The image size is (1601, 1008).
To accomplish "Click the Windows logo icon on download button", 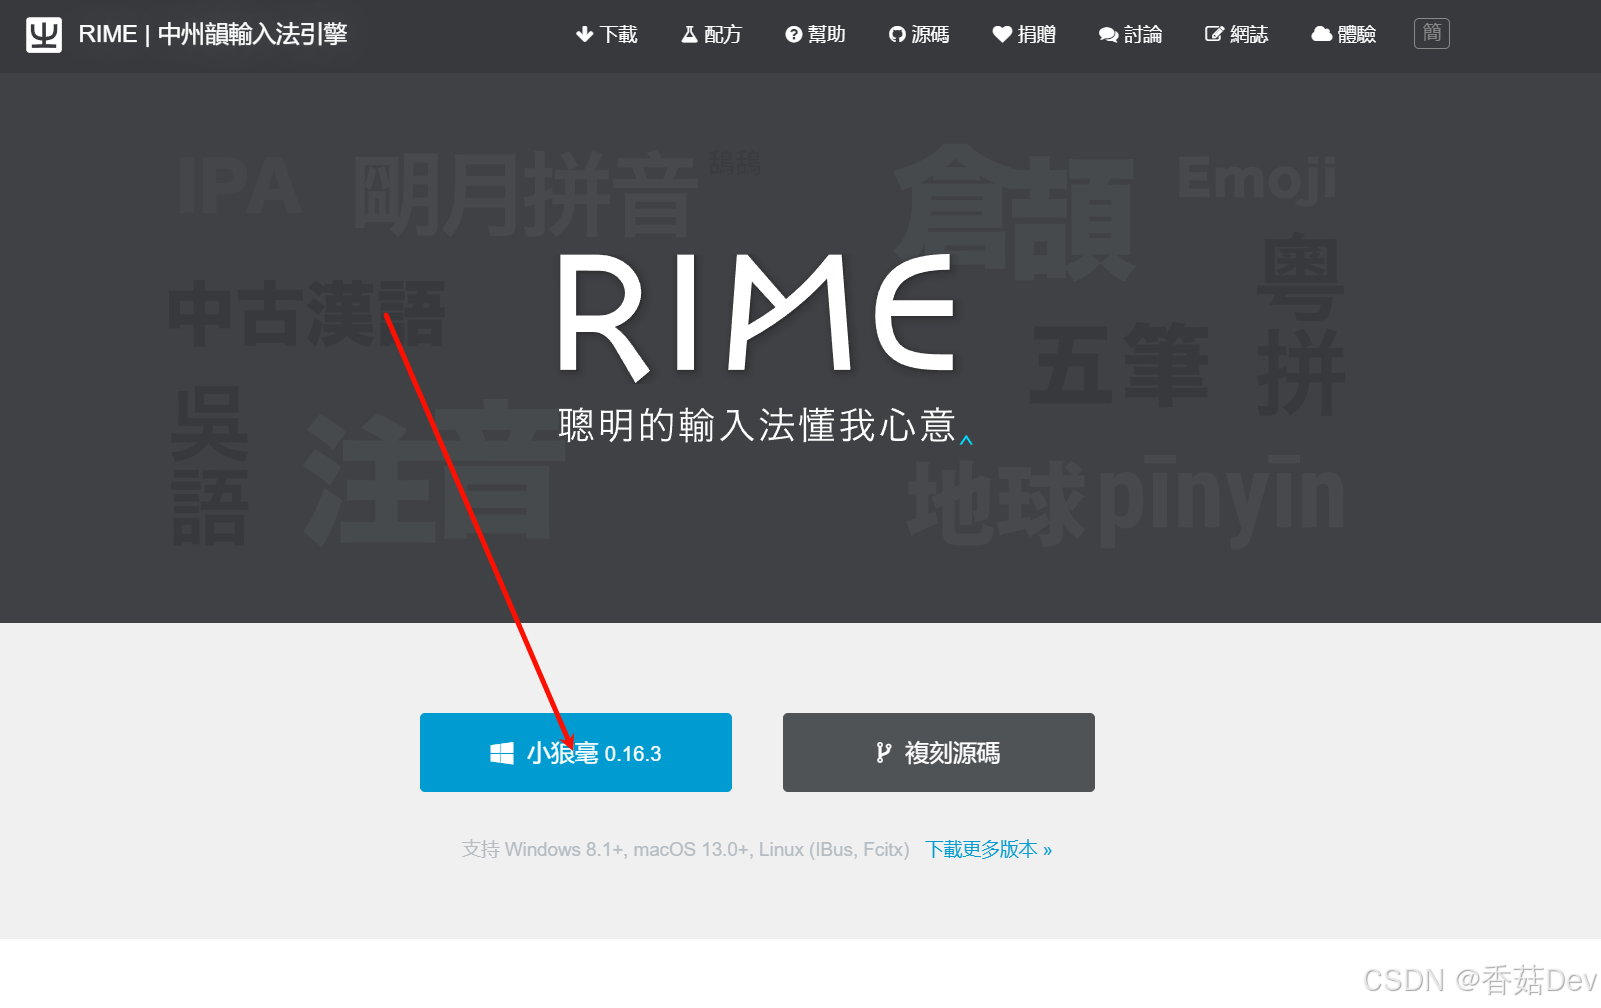I will coord(502,754).
